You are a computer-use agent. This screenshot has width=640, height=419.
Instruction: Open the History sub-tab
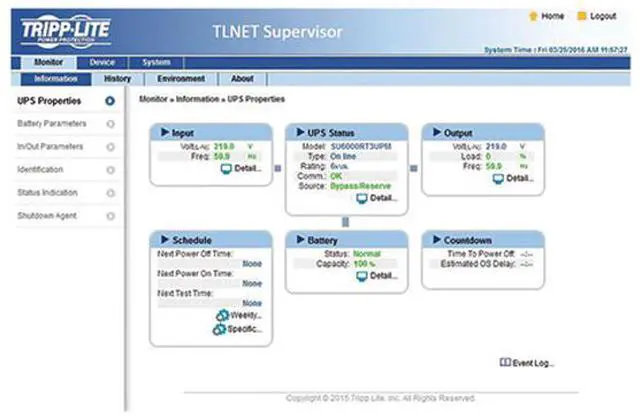pos(117,78)
